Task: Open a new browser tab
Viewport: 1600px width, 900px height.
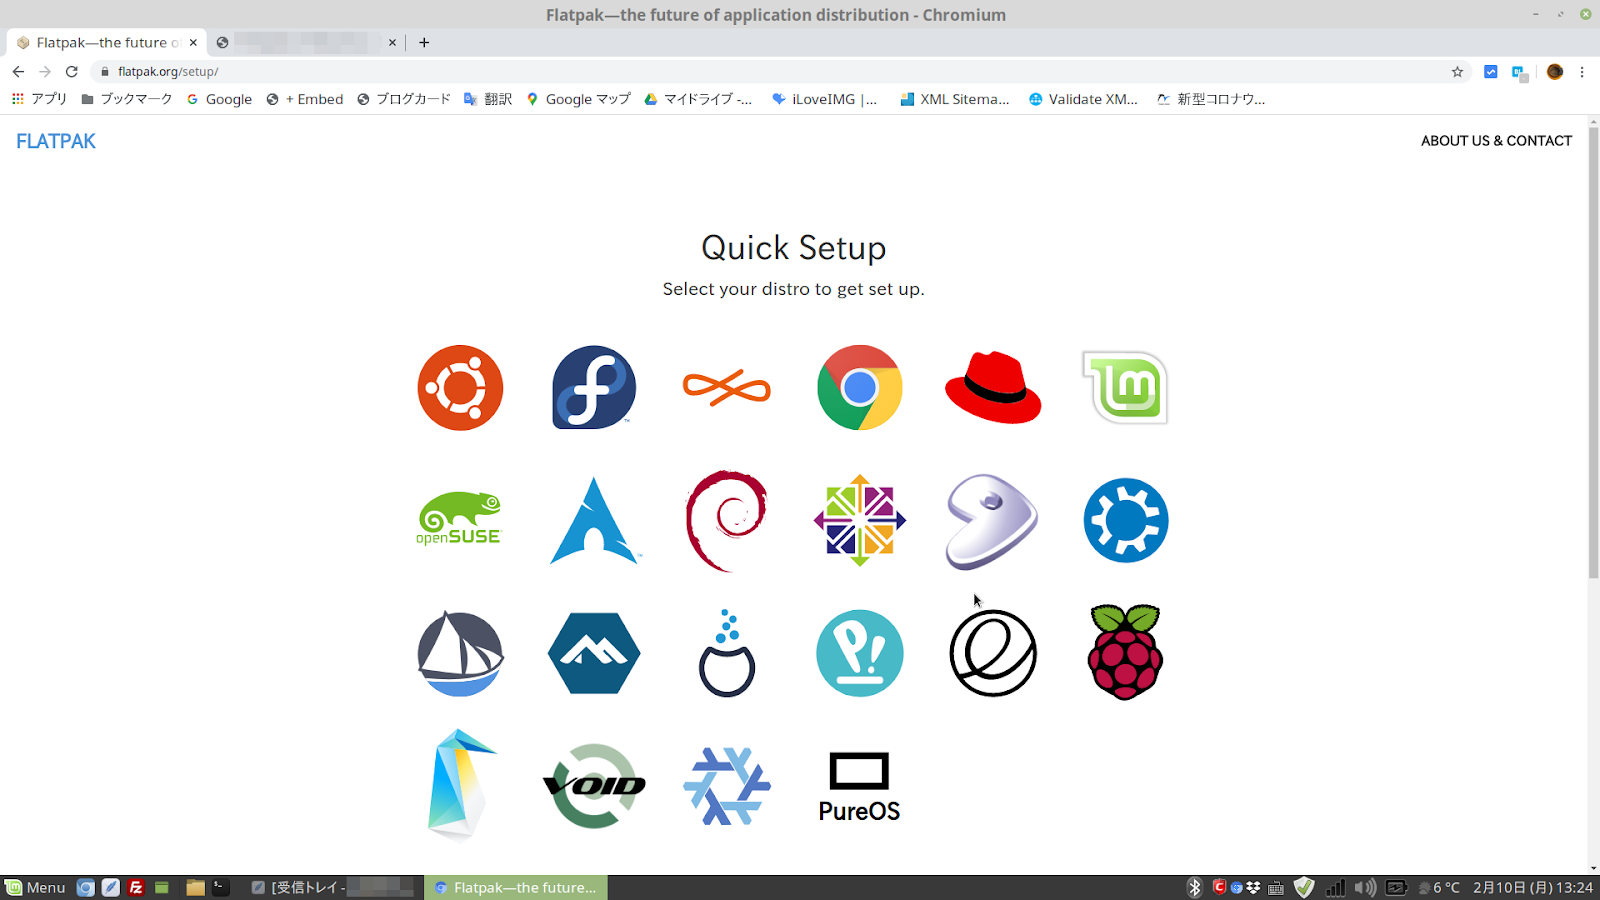Action: tap(424, 42)
